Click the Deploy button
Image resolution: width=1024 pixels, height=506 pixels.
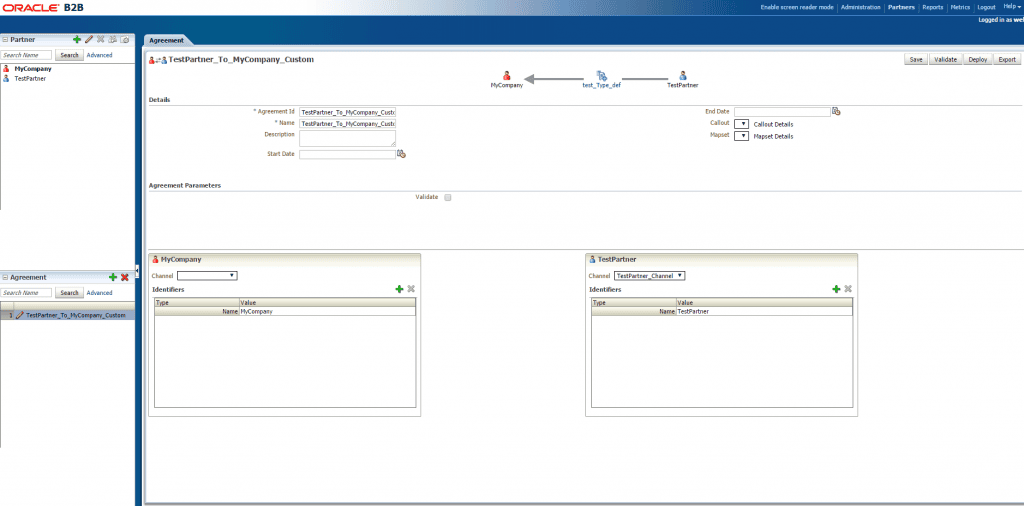(978, 59)
